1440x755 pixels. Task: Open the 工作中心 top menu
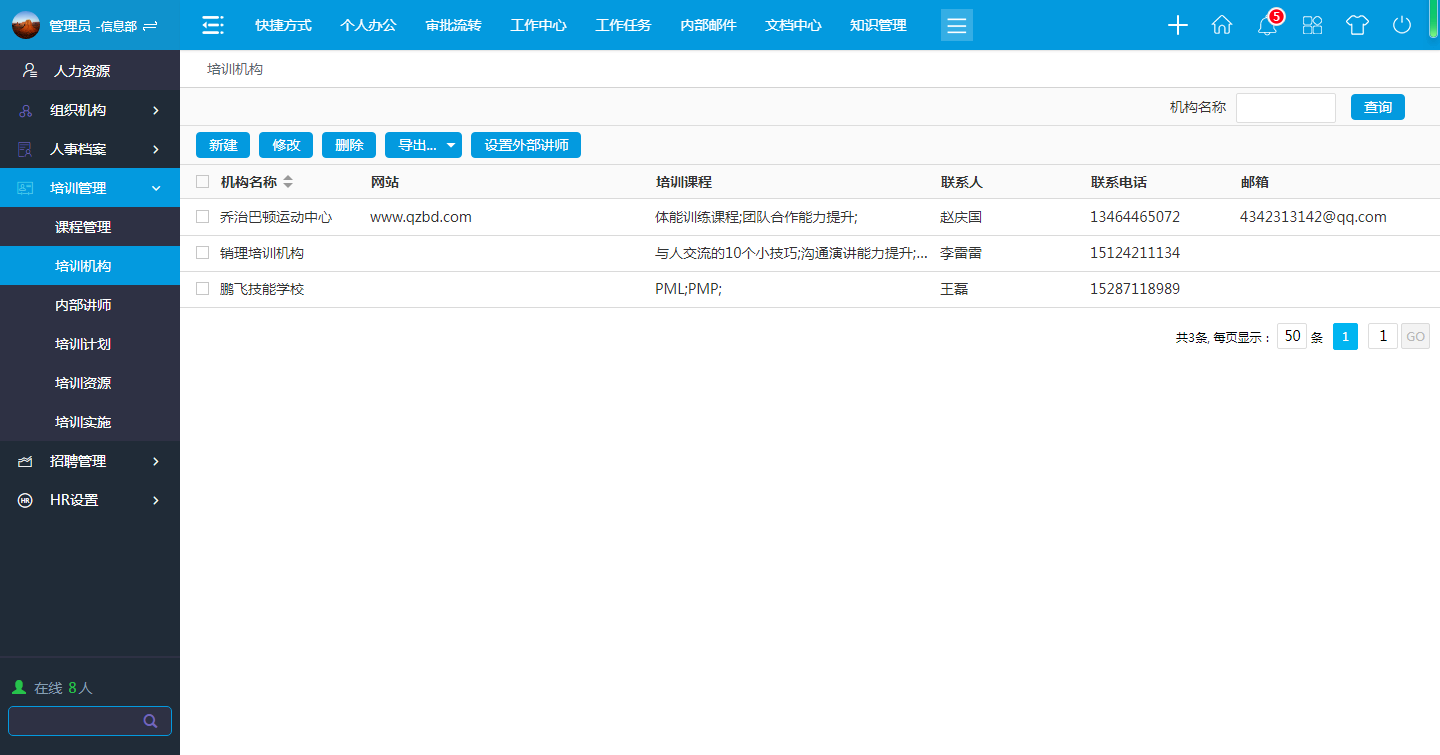click(x=538, y=25)
